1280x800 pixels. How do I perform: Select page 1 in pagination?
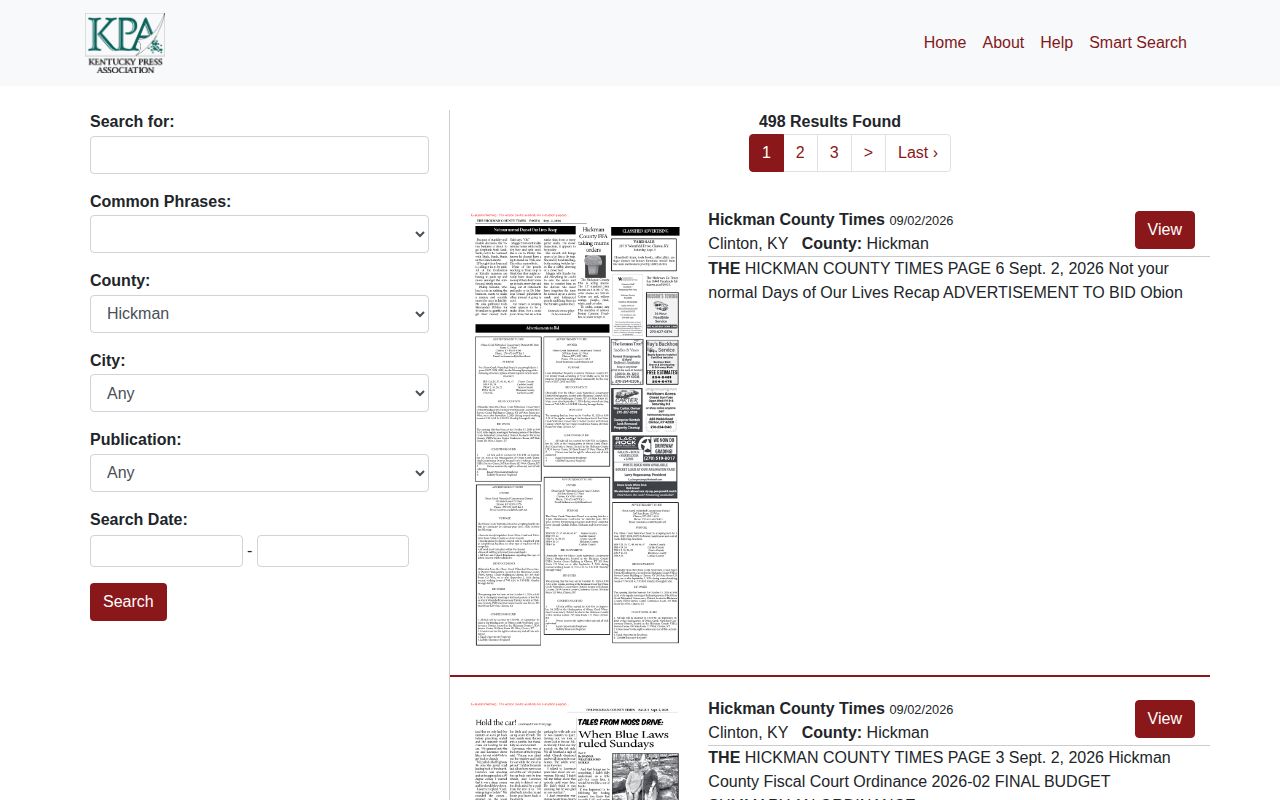[x=766, y=153]
